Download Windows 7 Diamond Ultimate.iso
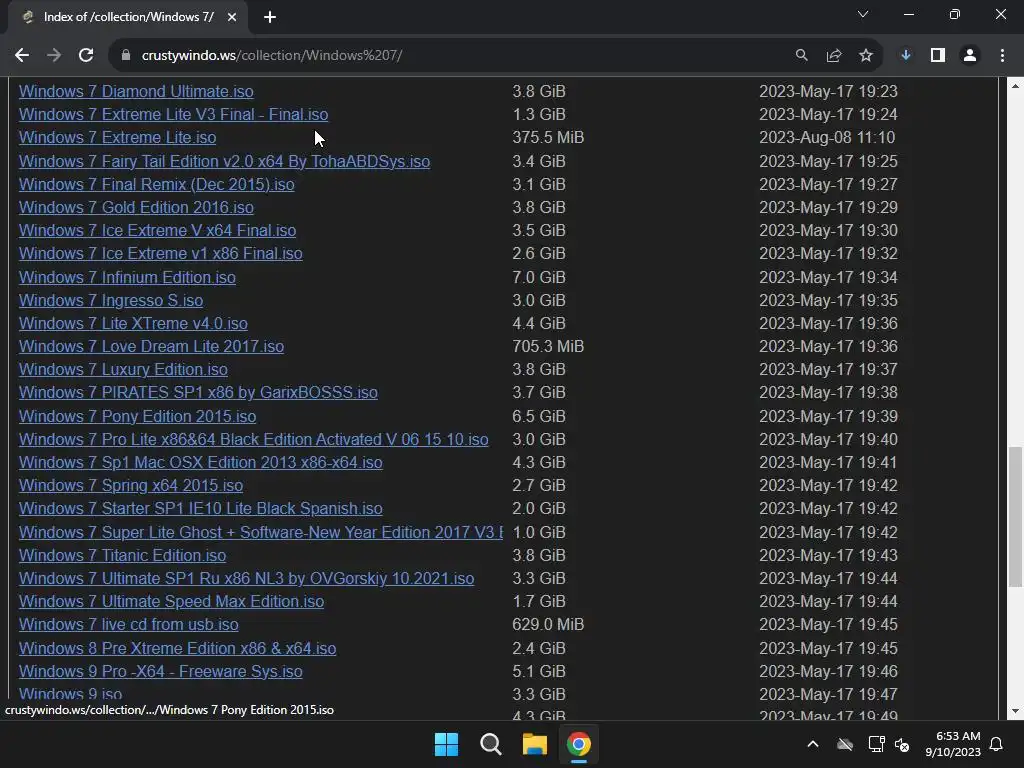 (x=136, y=91)
